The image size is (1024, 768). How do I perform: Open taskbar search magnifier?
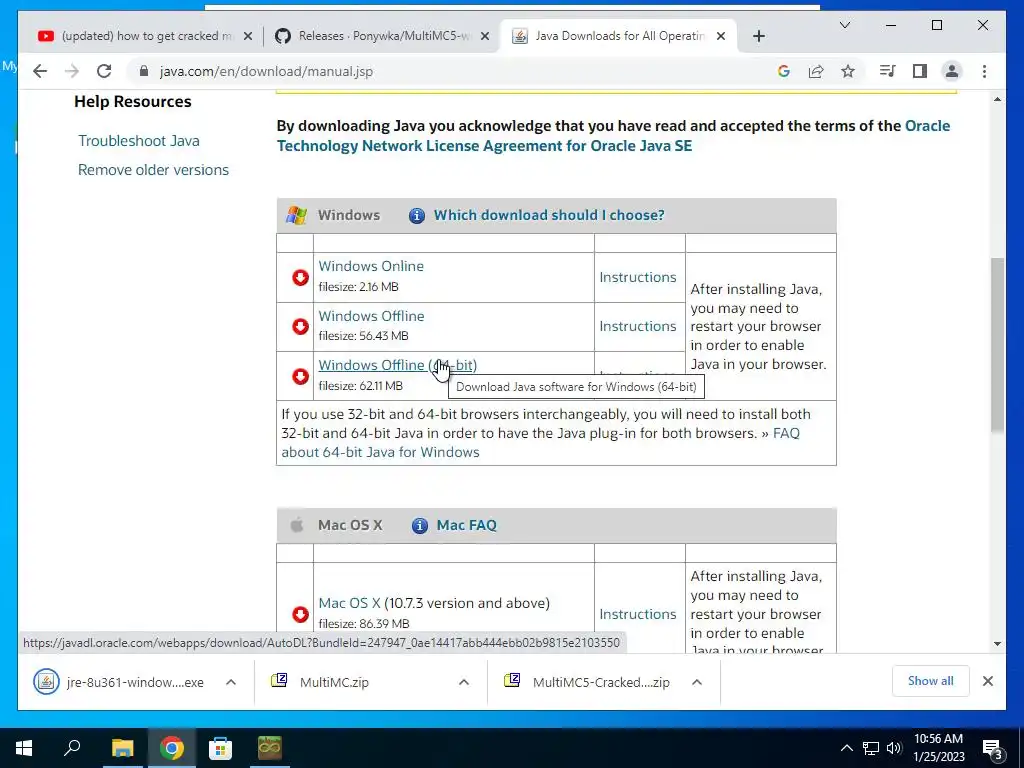coord(72,748)
